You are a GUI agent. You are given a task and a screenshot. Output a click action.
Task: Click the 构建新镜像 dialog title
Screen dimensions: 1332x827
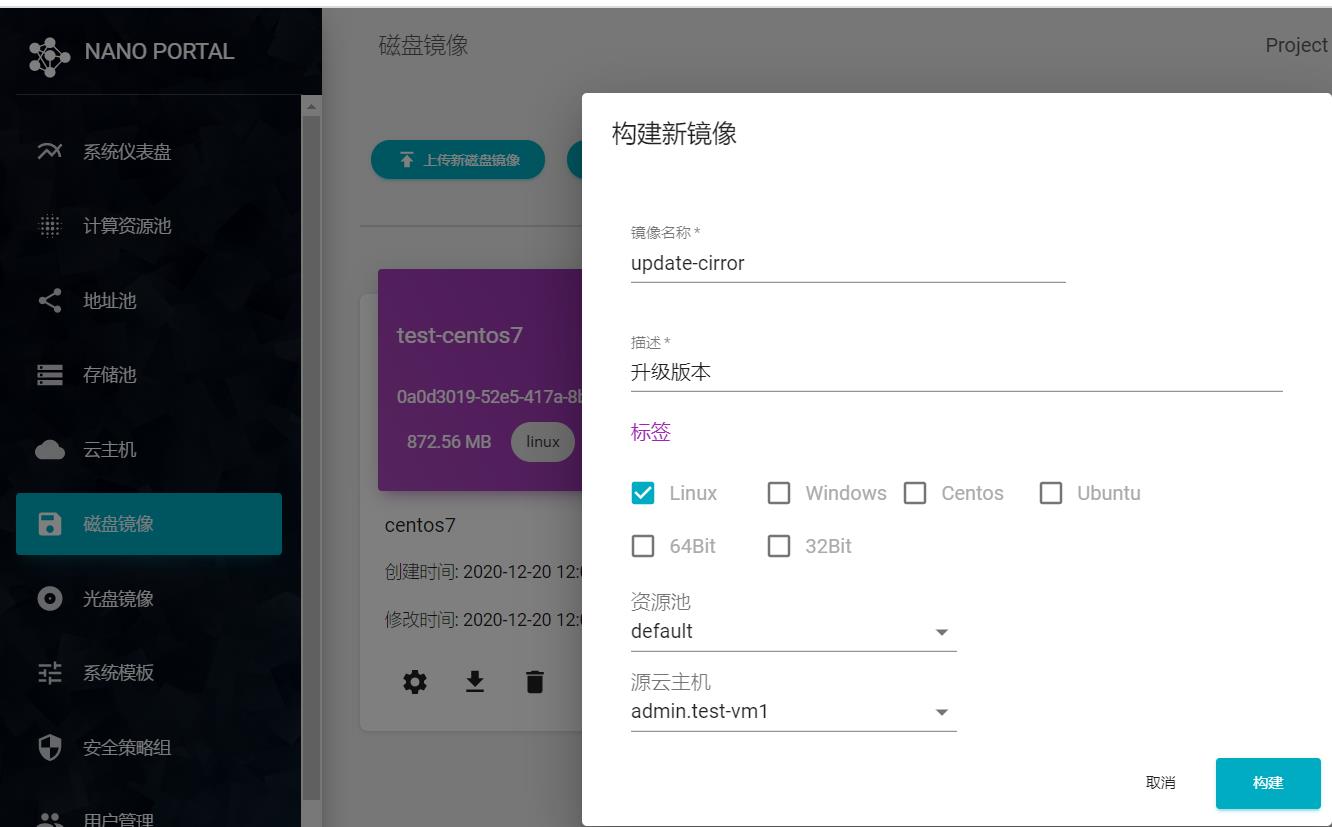coord(674,134)
